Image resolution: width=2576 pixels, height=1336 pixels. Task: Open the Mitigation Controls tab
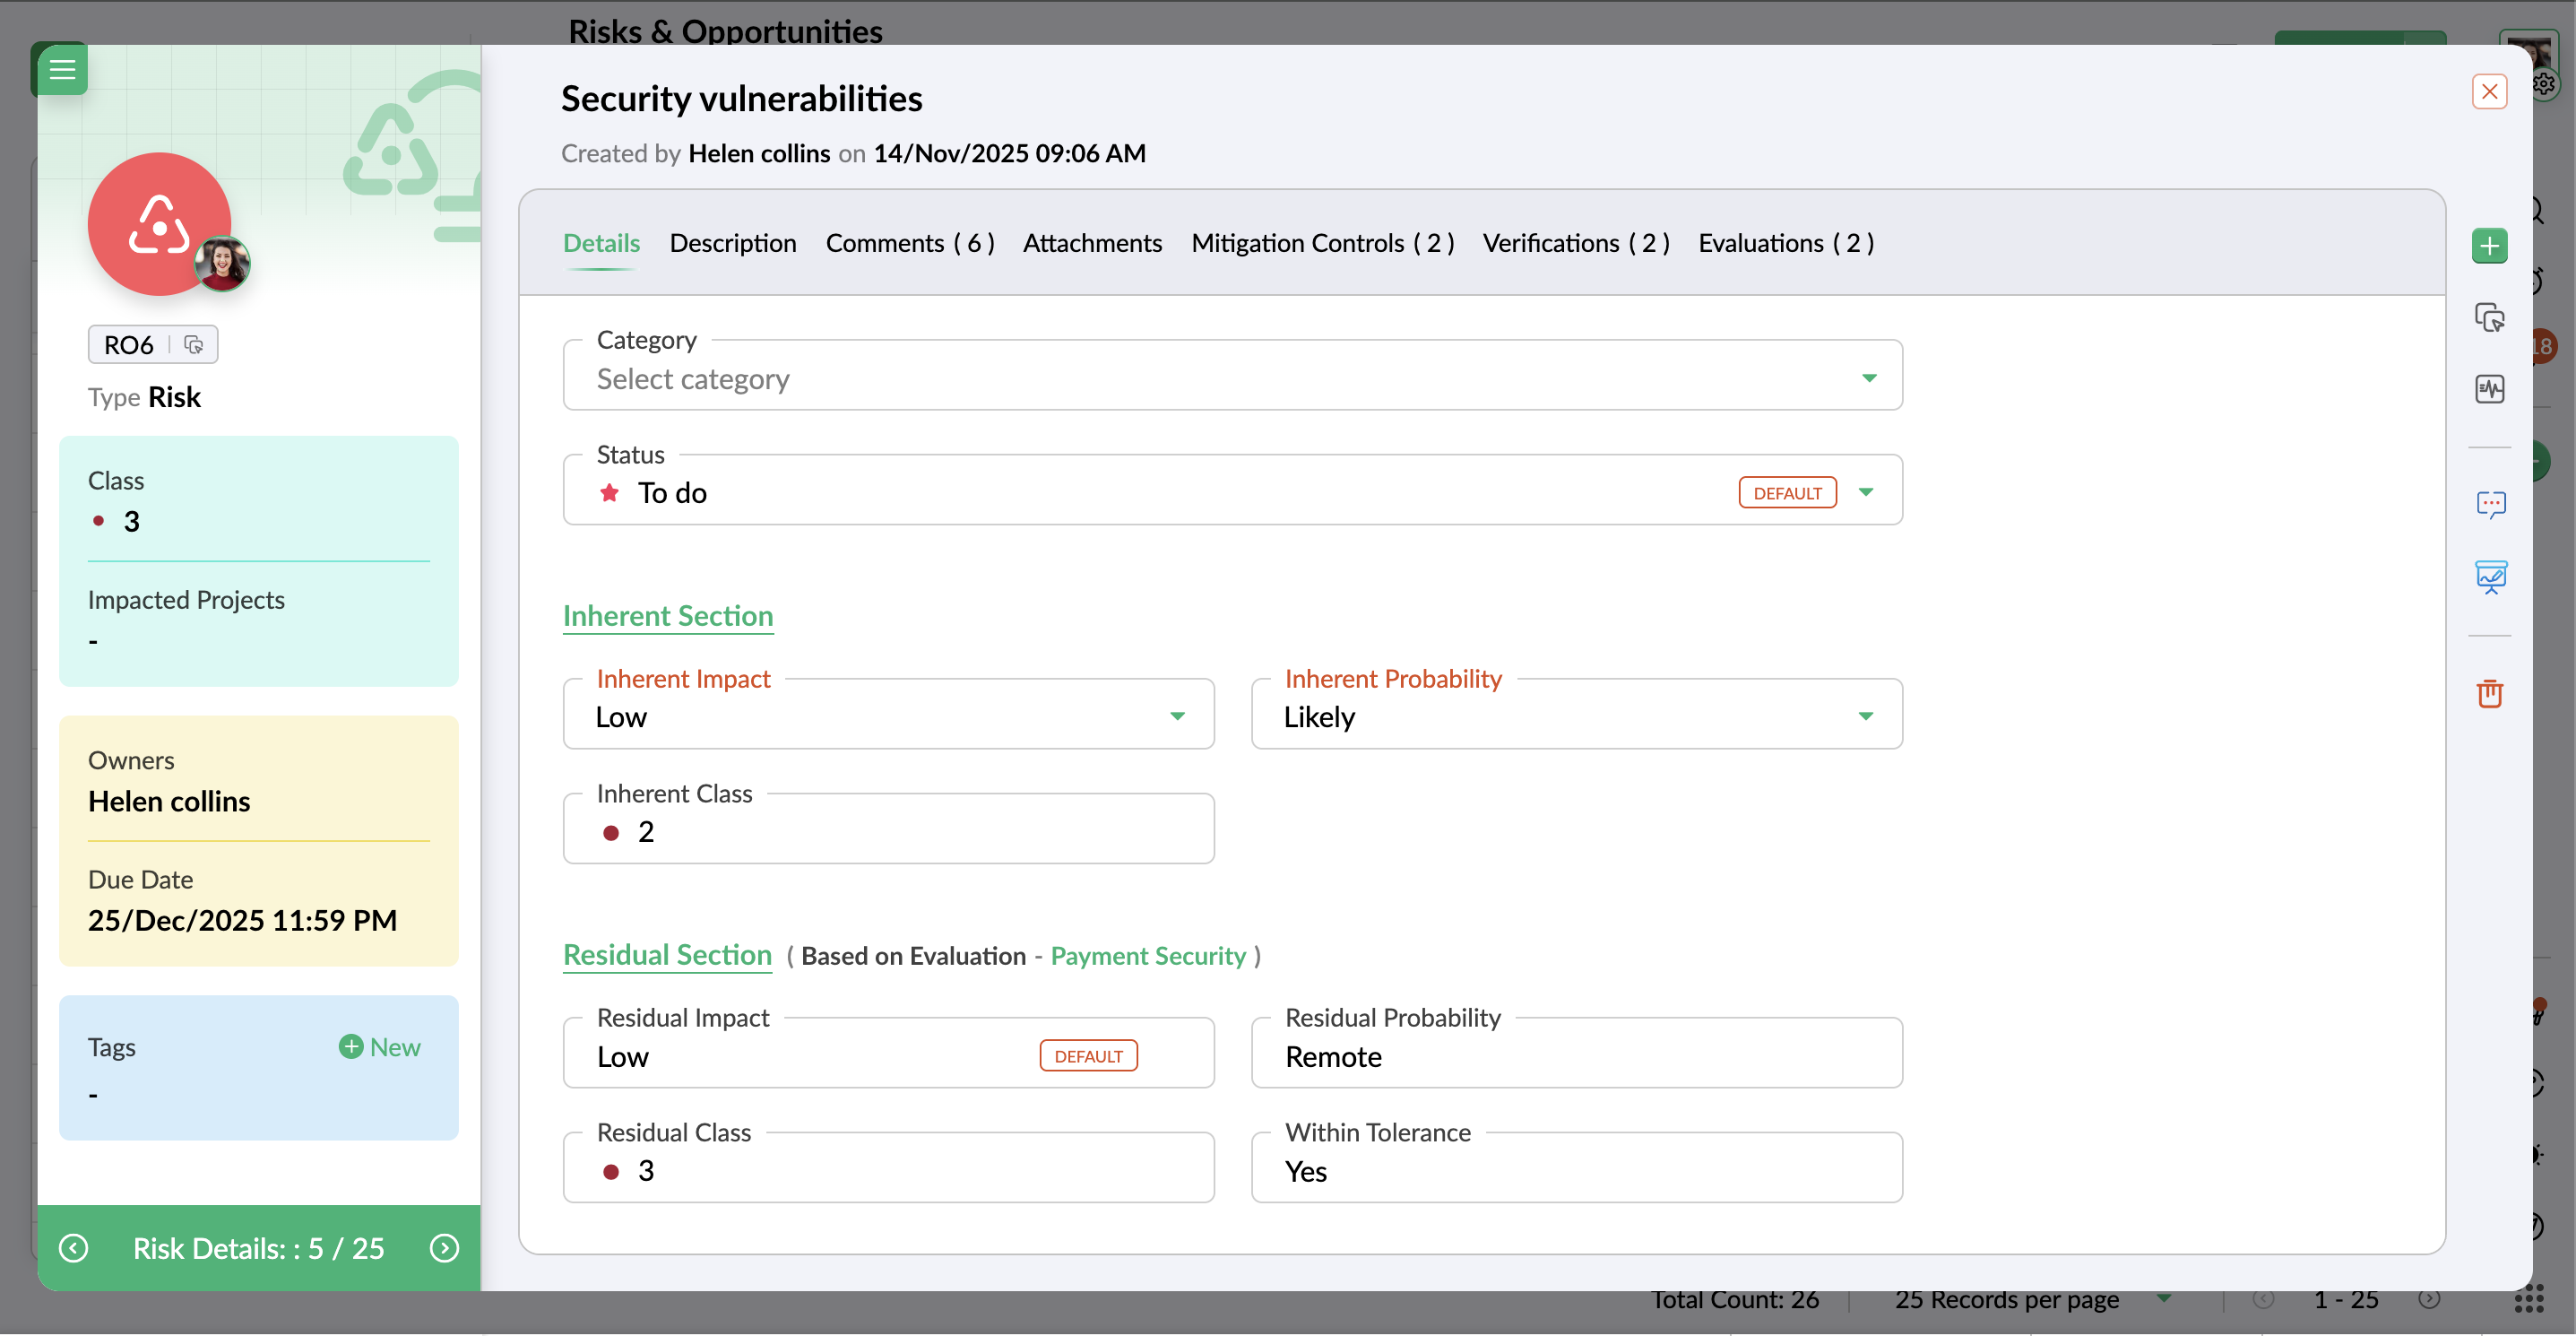coord(1321,243)
